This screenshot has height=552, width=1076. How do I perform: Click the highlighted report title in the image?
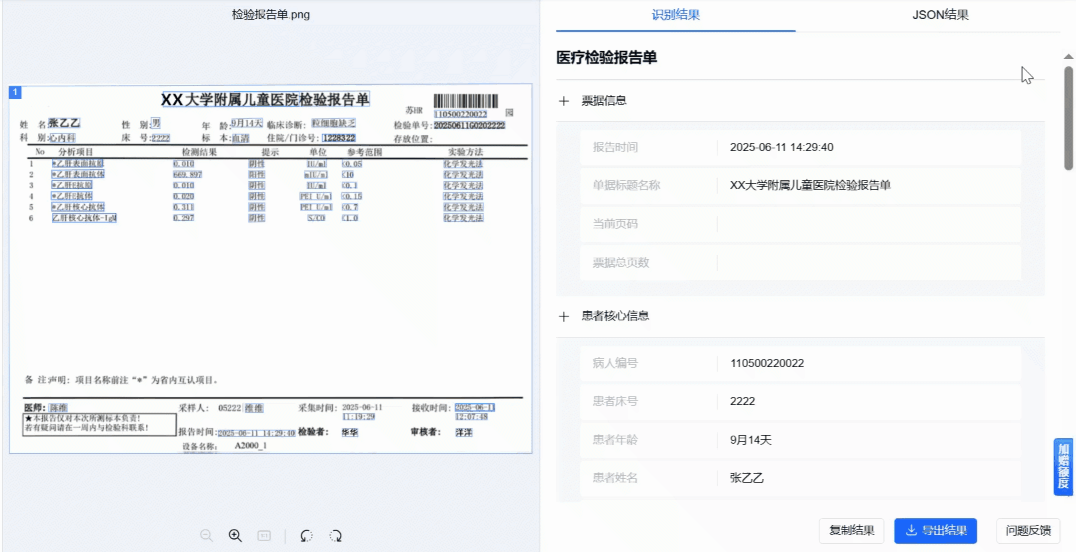[265, 100]
